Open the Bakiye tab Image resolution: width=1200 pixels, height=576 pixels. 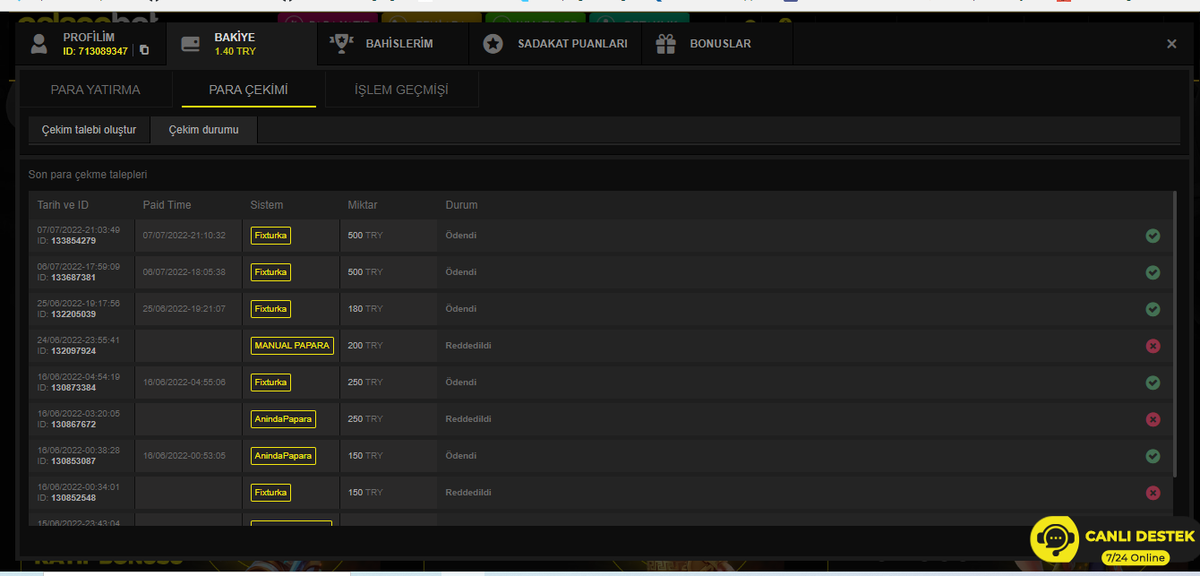(x=242, y=44)
